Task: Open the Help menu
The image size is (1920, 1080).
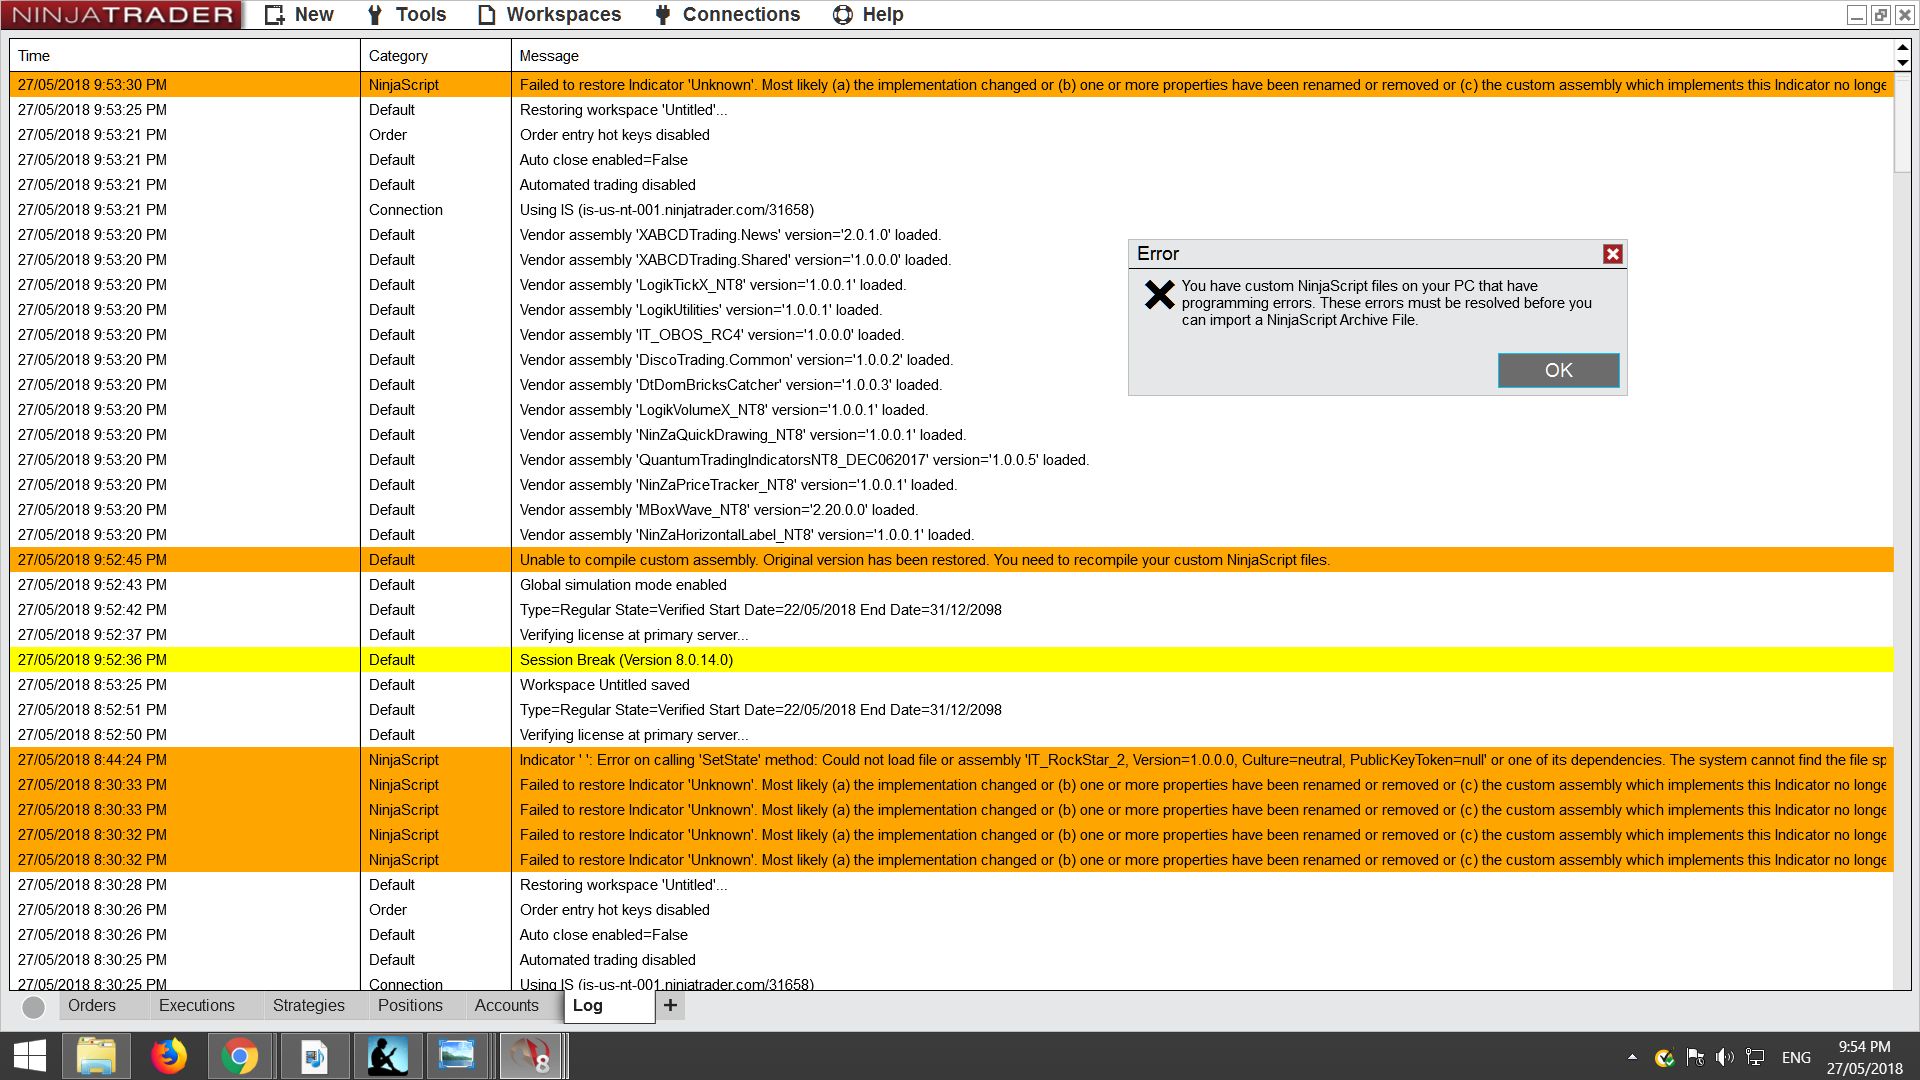Action: (x=868, y=15)
